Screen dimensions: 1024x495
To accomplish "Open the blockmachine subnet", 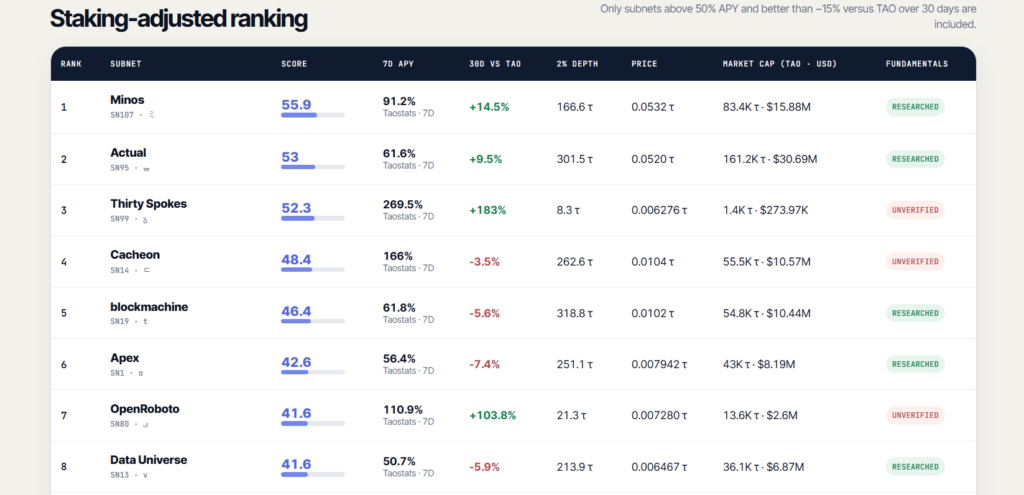I will click(149, 307).
